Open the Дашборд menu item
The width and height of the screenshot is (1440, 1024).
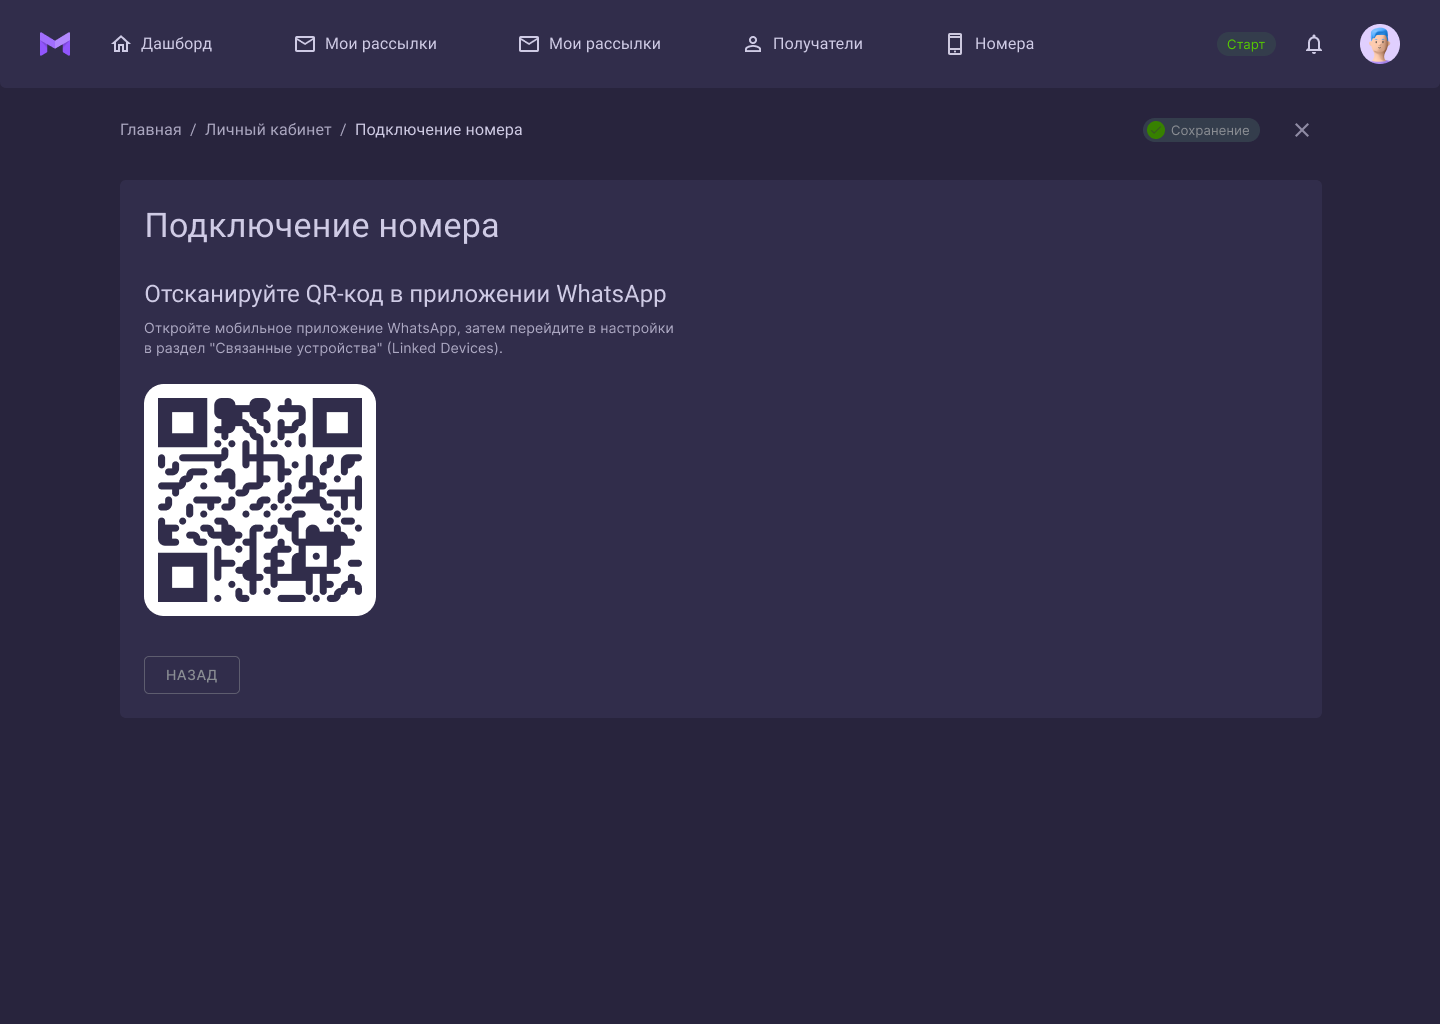point(176,44)
